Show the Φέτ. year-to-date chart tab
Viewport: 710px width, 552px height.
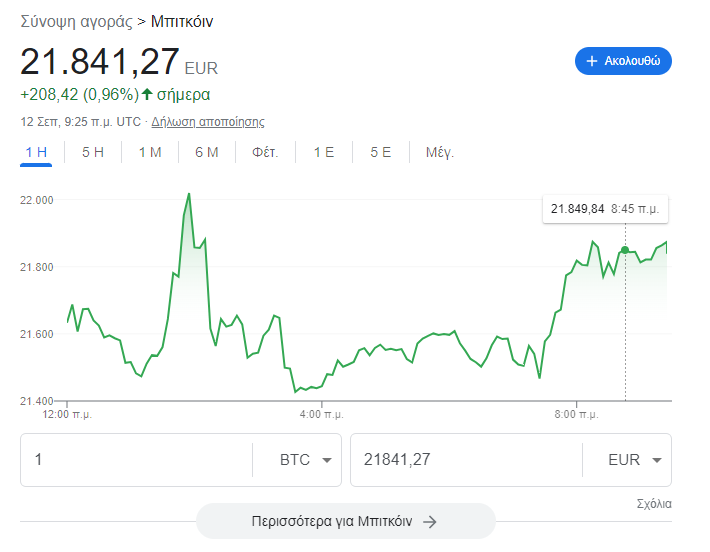pos(265,152)
